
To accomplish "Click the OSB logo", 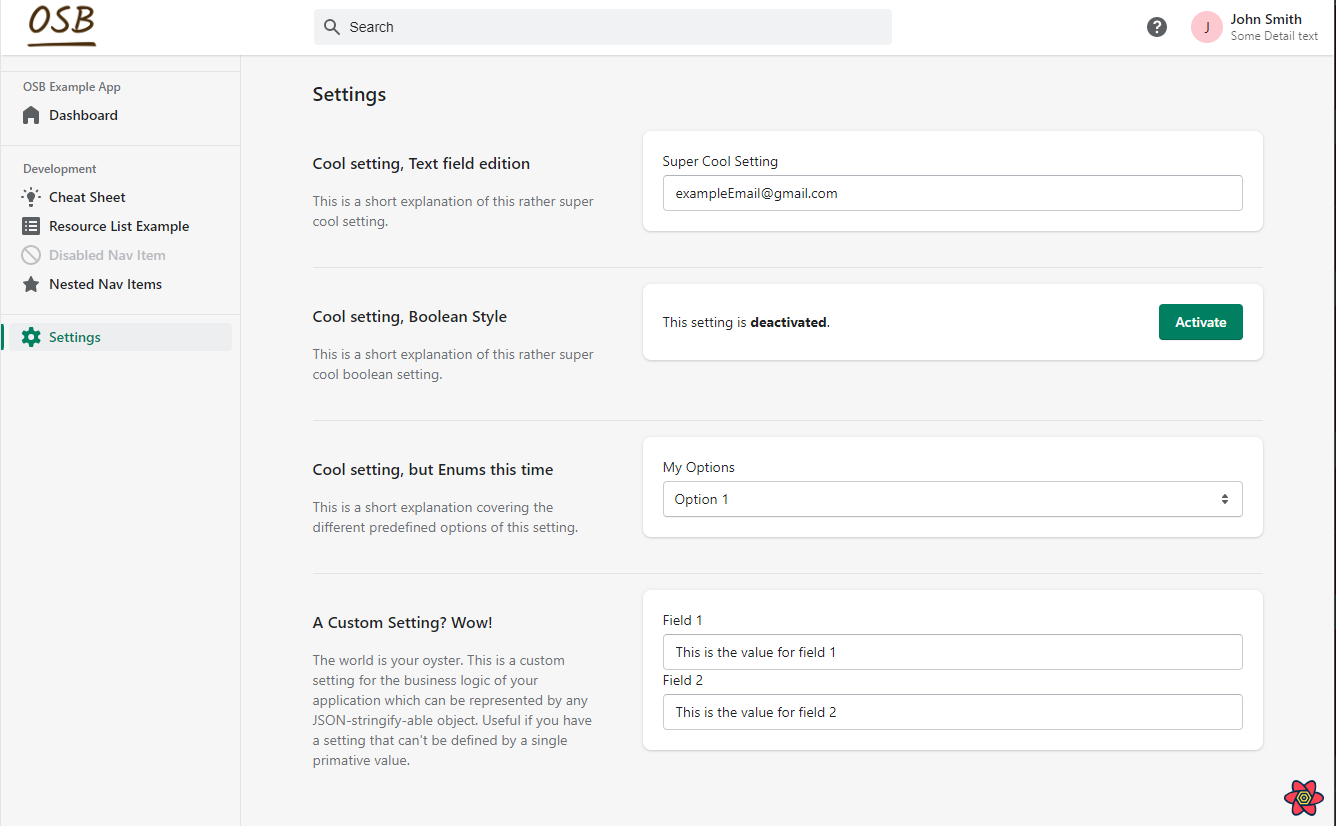I will [x=62, y=26].
